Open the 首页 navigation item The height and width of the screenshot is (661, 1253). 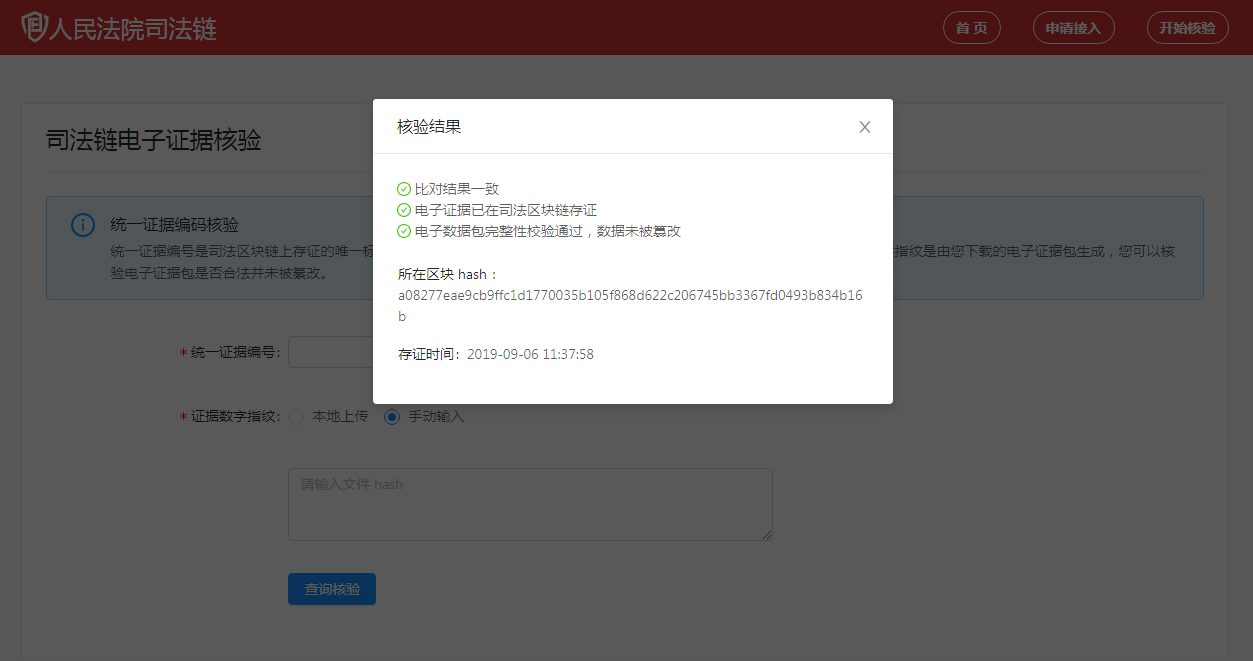pos(971,27)
